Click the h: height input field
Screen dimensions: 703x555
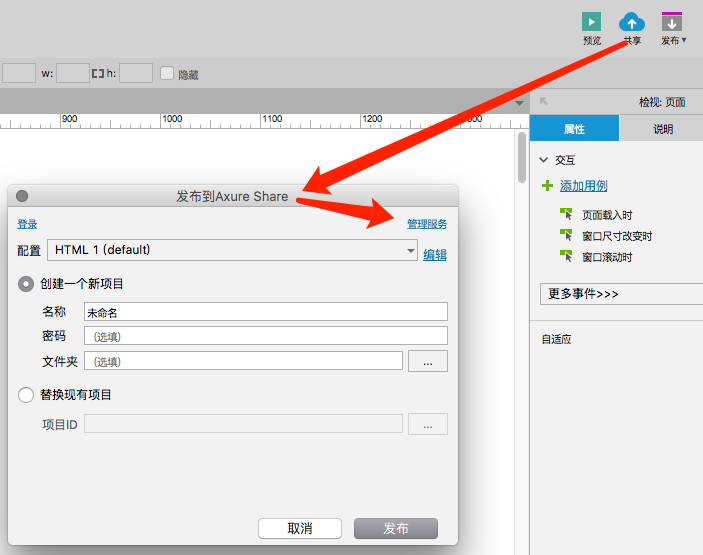(x=136, y=73)
